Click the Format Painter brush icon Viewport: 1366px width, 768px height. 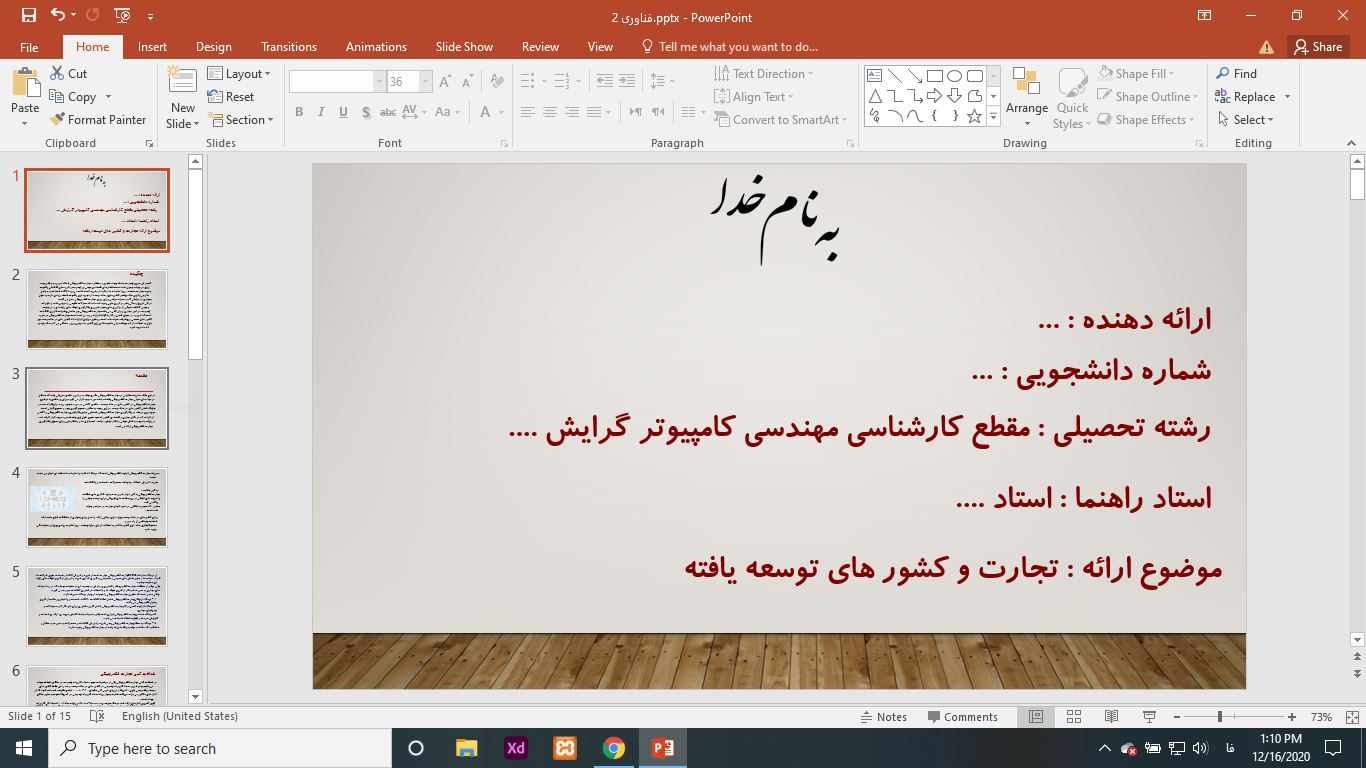[58, 120]
